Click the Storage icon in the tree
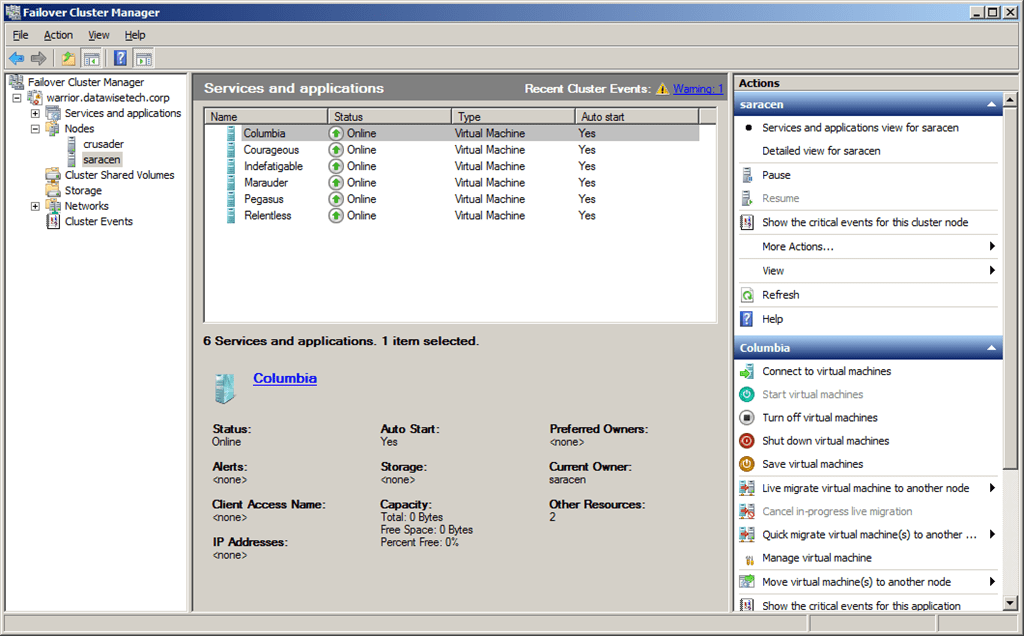This screenshot has width=1024, height=636. (x=53, y=190)
